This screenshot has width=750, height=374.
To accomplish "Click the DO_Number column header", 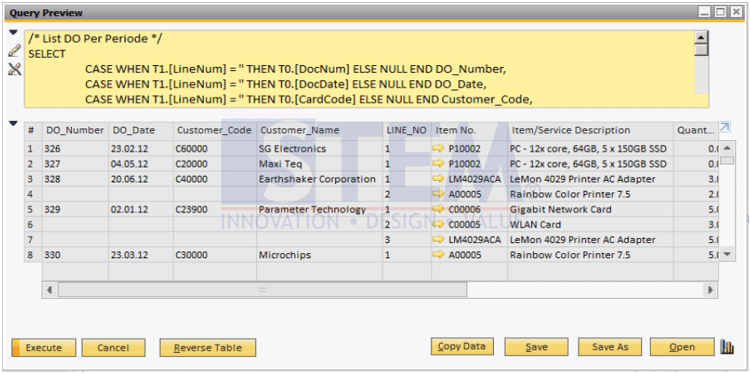I will pos(75,130).
